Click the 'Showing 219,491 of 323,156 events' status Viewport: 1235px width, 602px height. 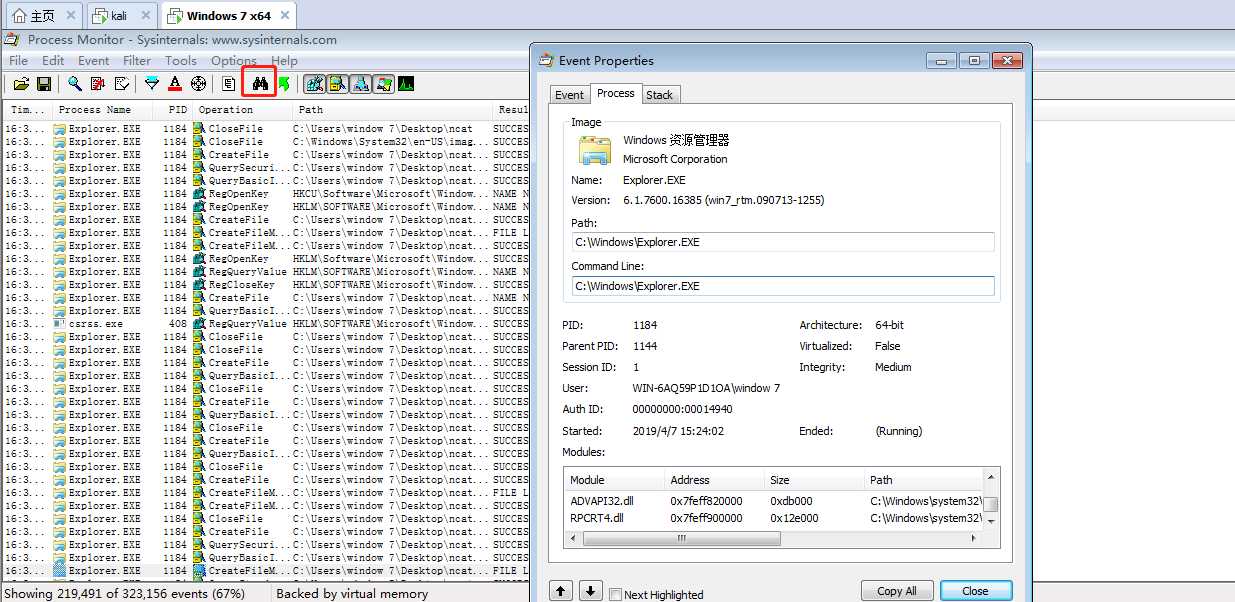point(125,594)
